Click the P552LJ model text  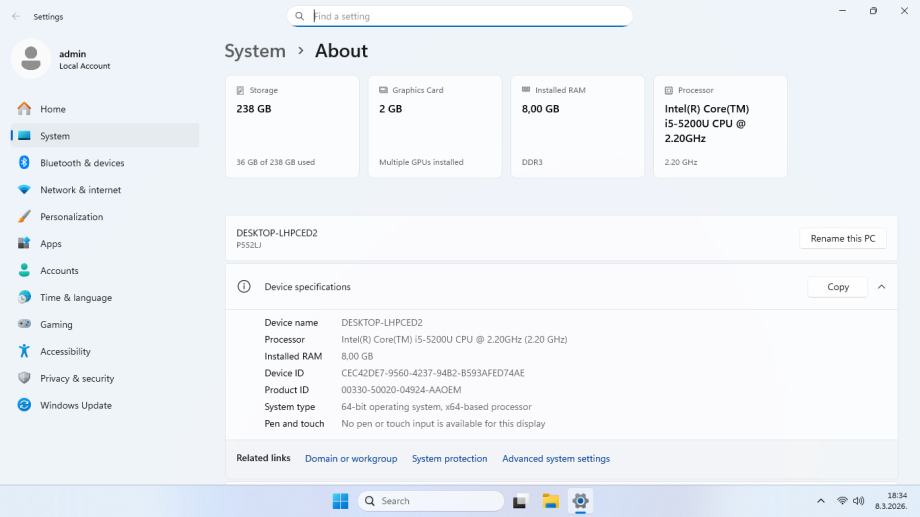pos(249,245)
